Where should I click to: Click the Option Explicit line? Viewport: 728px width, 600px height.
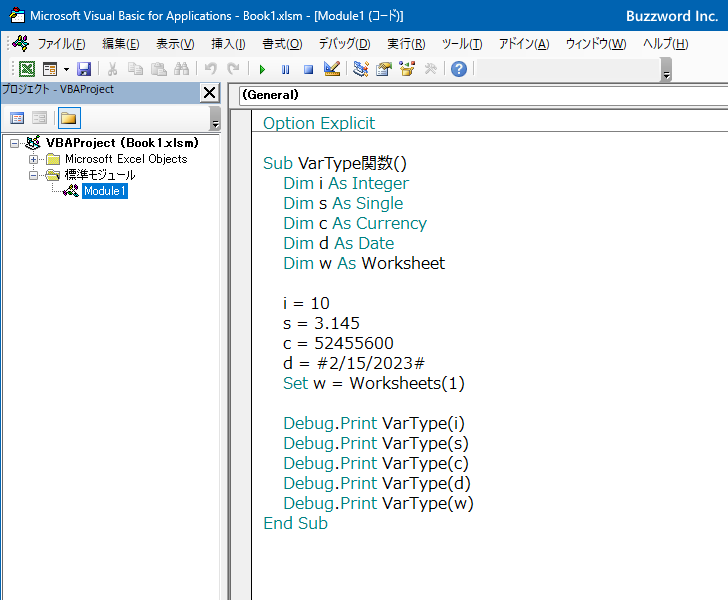pos(318,123)
